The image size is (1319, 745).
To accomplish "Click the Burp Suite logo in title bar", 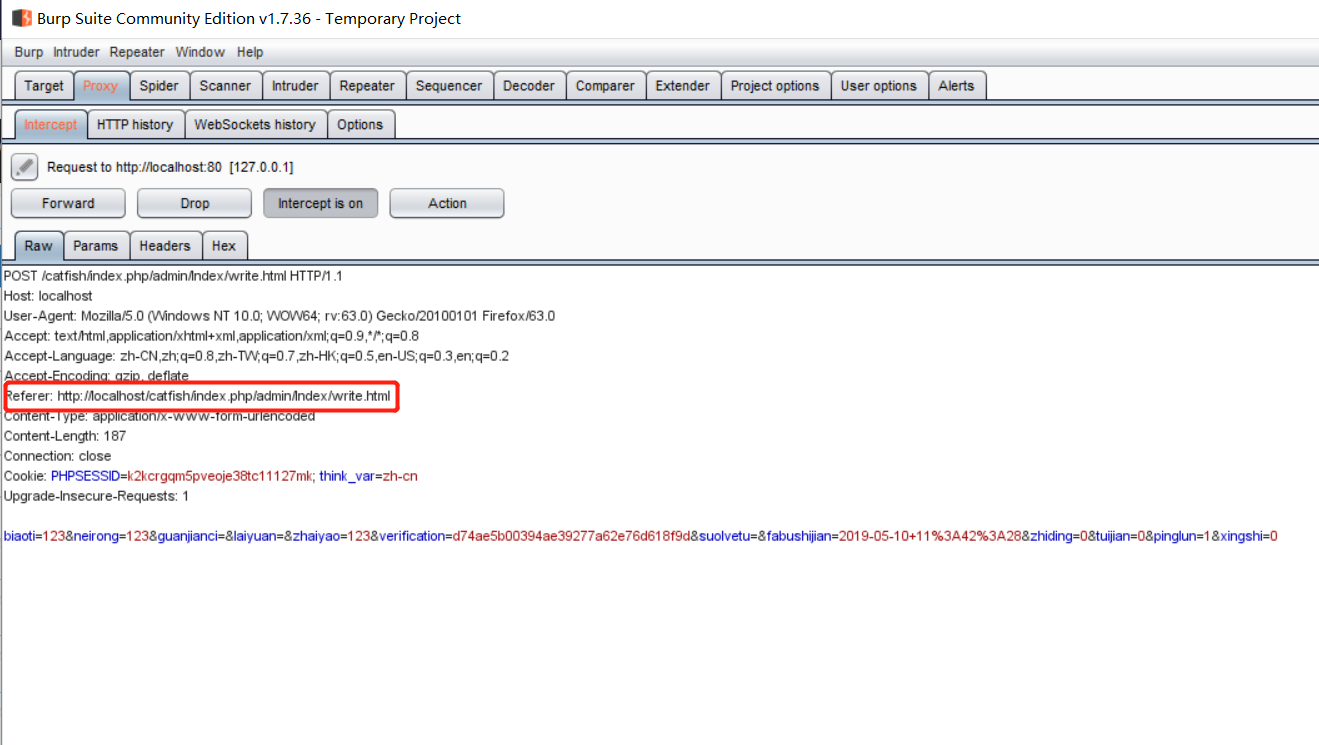I will (x=21, y=18).
